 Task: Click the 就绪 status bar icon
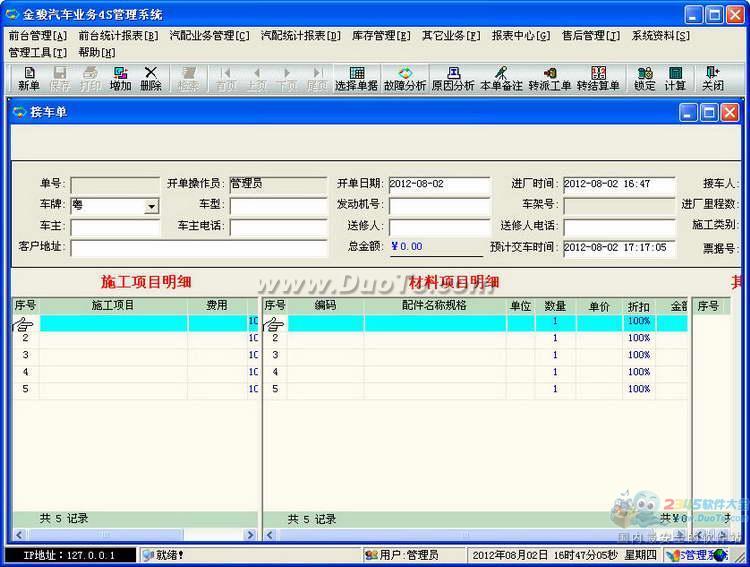(x=149, y=555)
